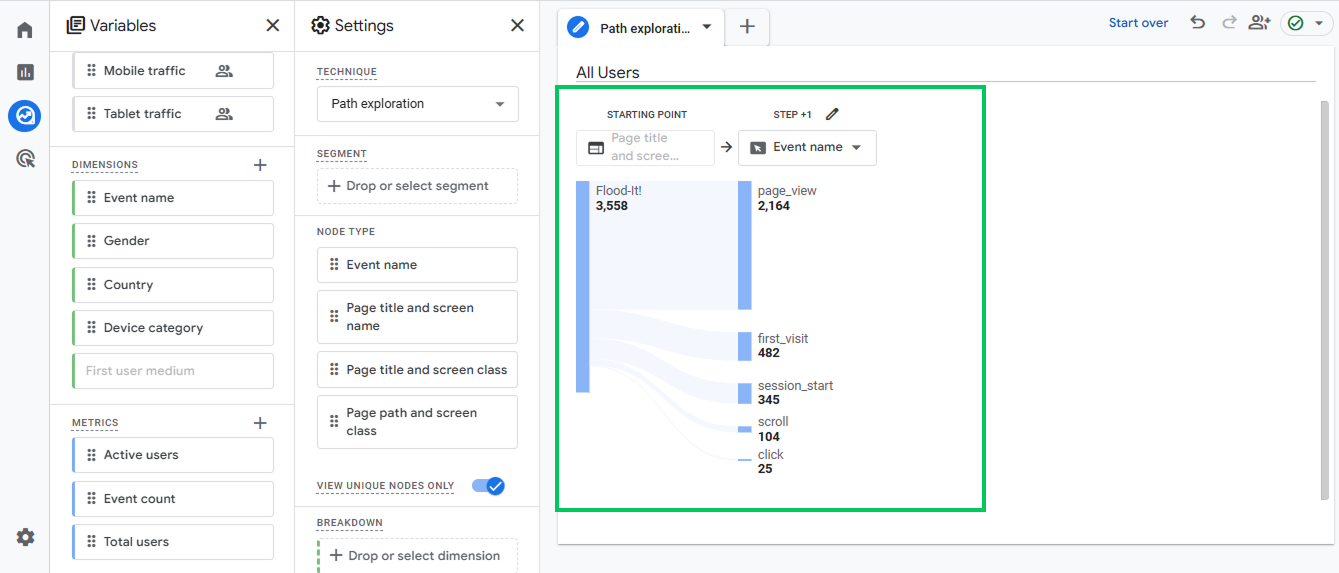
Task: Open Admin settings gear icon
Action: pos(25,537)
